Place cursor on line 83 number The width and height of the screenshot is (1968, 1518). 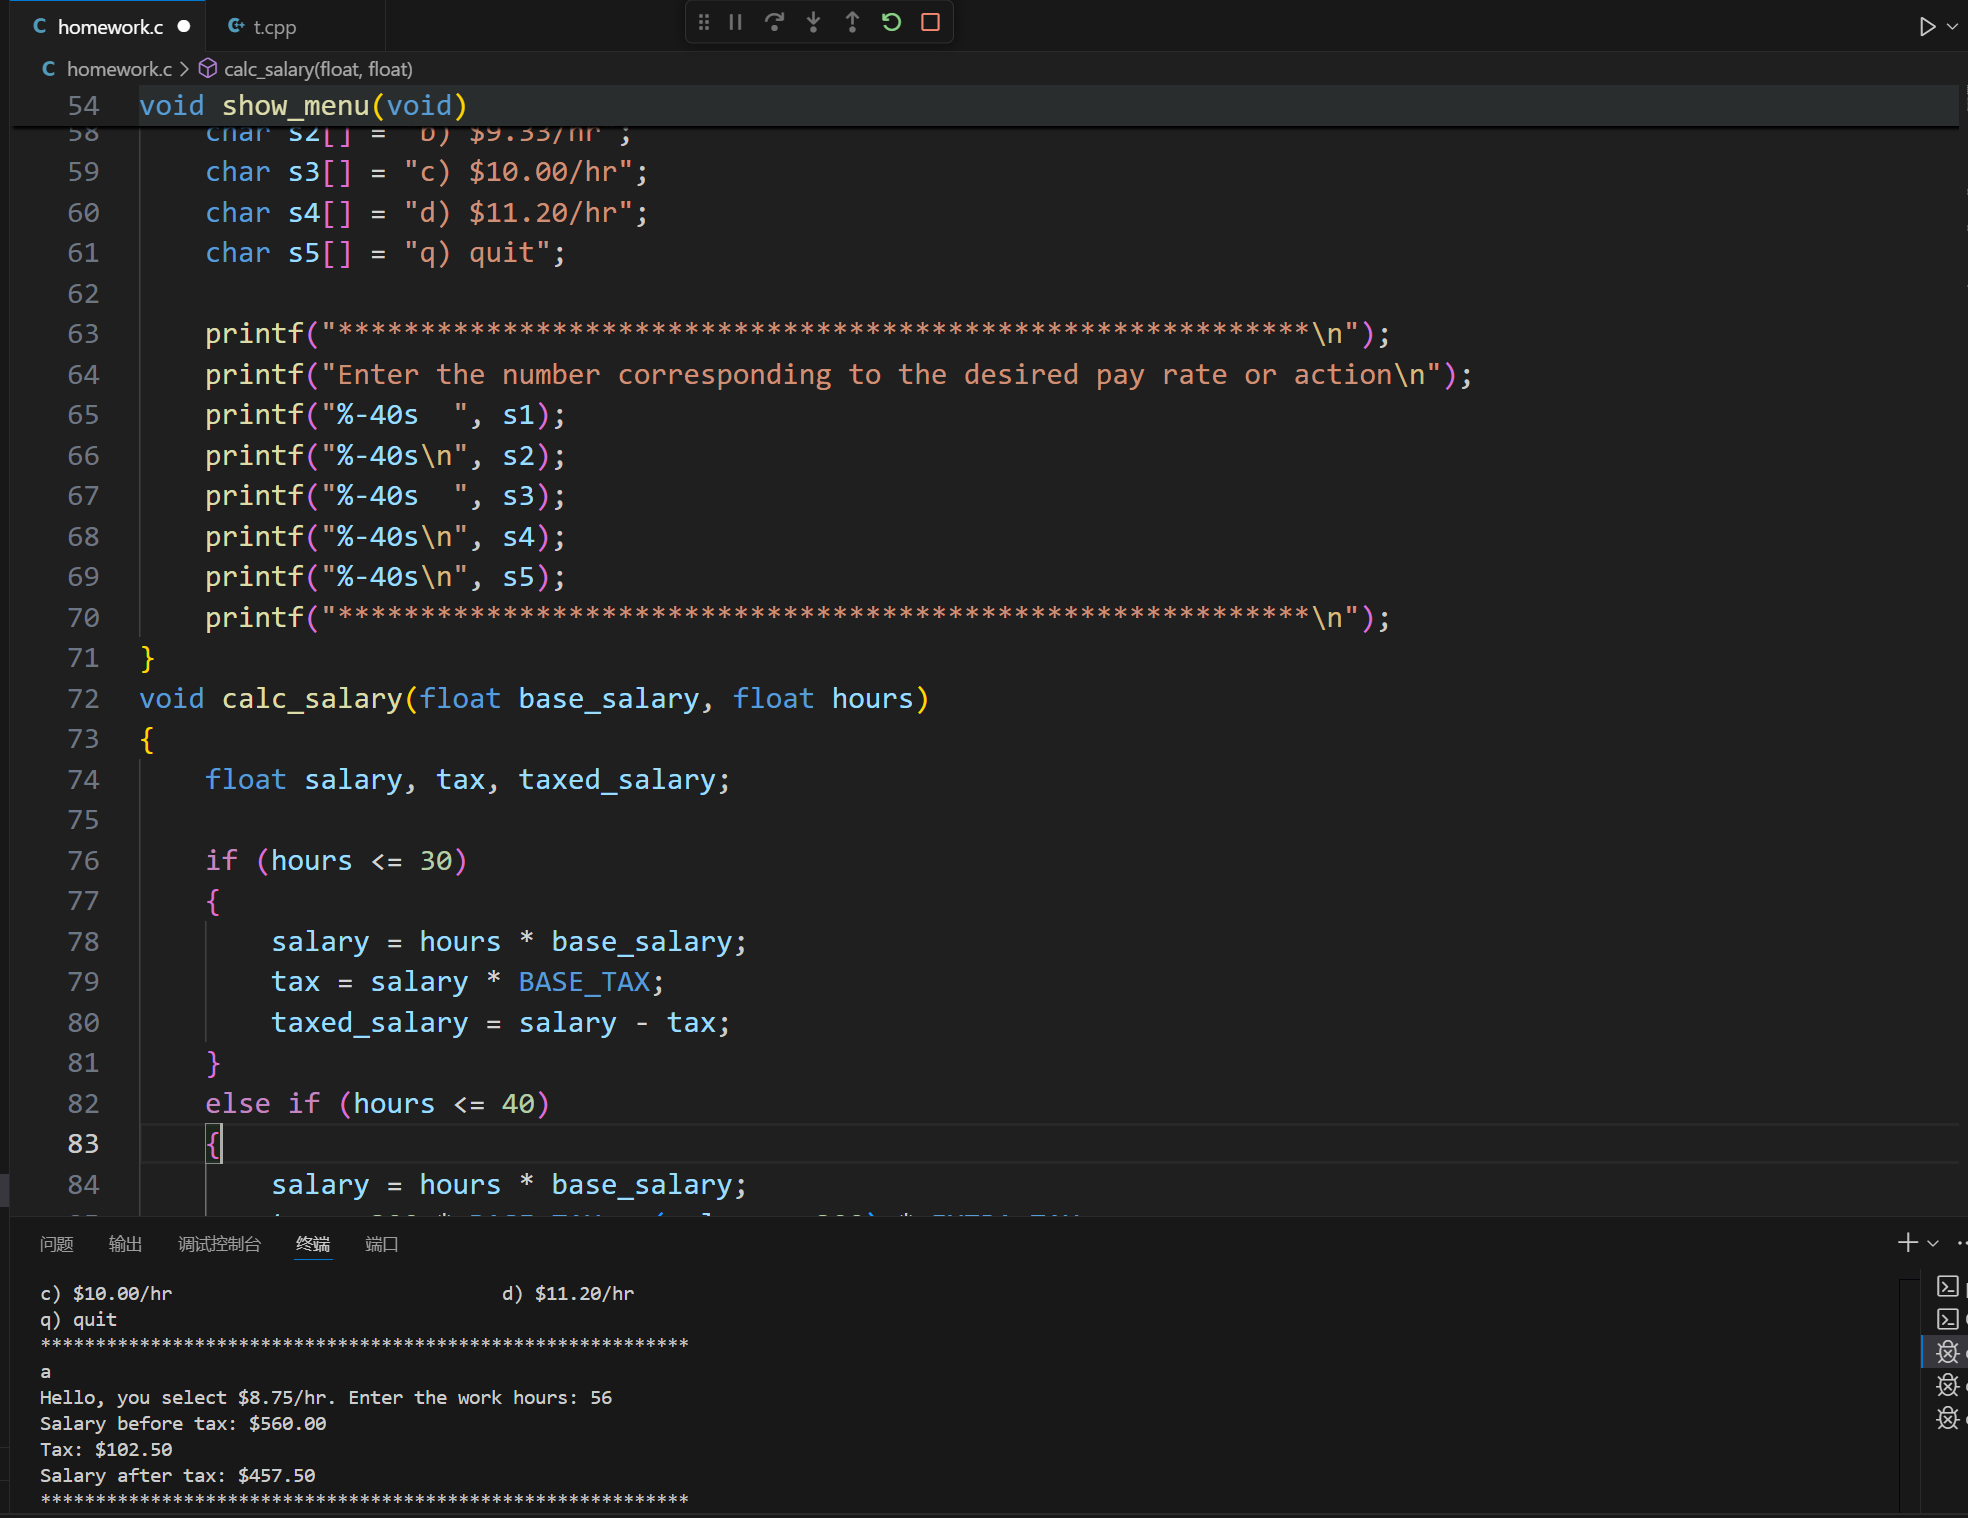pyautogui.click(x=84, y=1144)
